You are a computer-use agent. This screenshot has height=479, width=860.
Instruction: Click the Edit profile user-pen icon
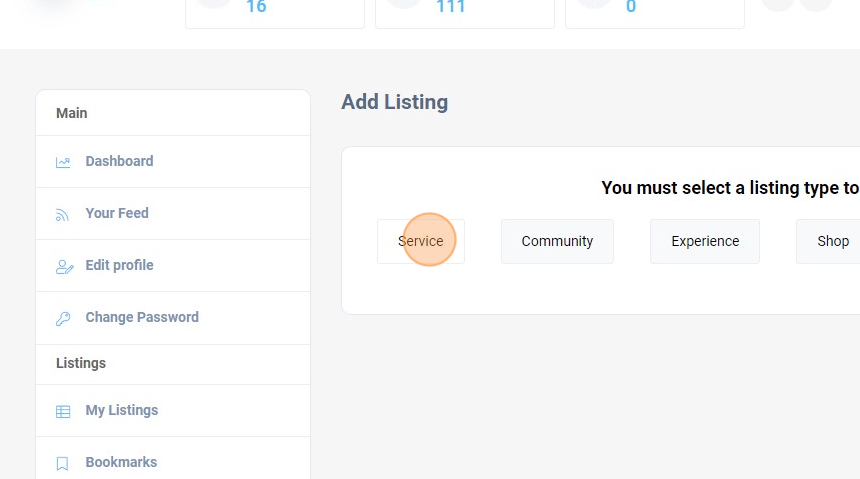point(64,266)
